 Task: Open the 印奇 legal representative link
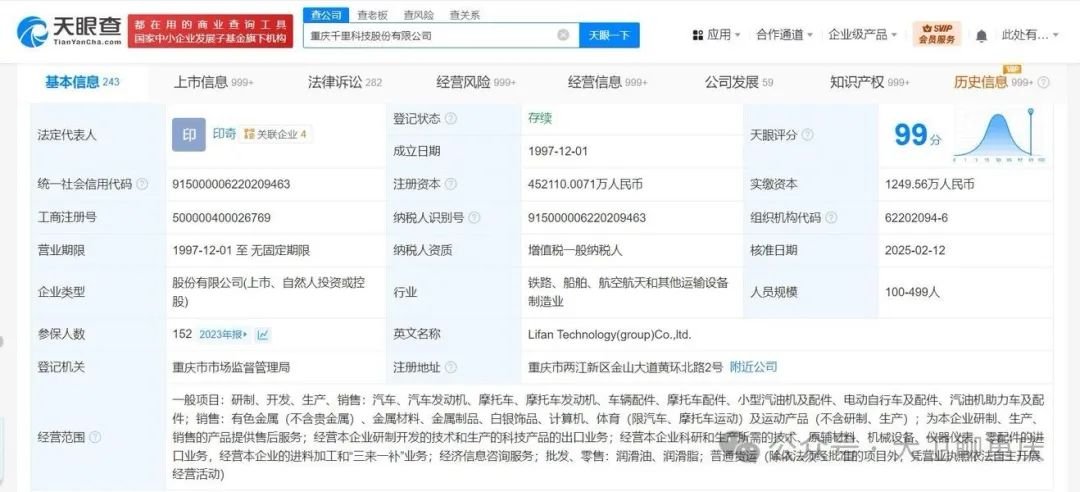coord(224,134)
